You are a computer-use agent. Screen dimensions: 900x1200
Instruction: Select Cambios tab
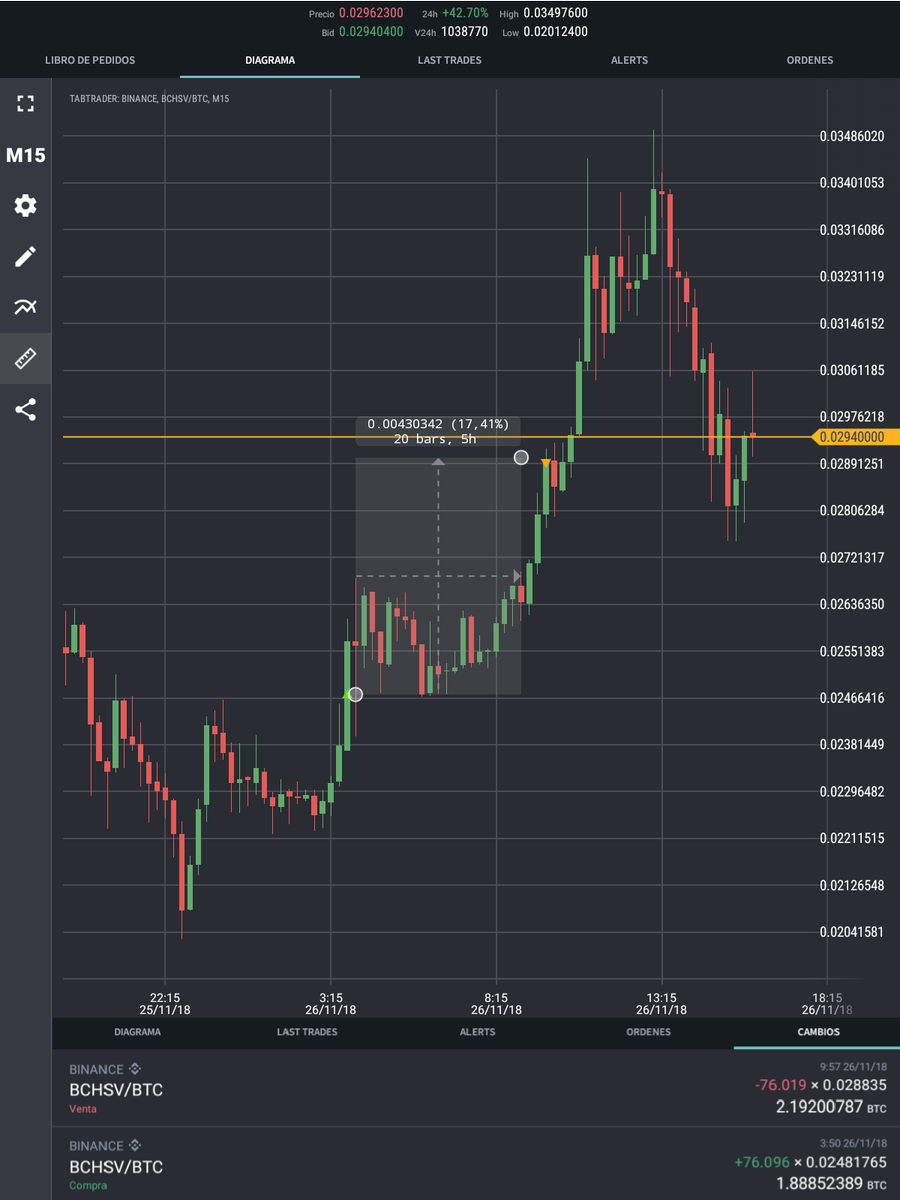pos(818,1032)
